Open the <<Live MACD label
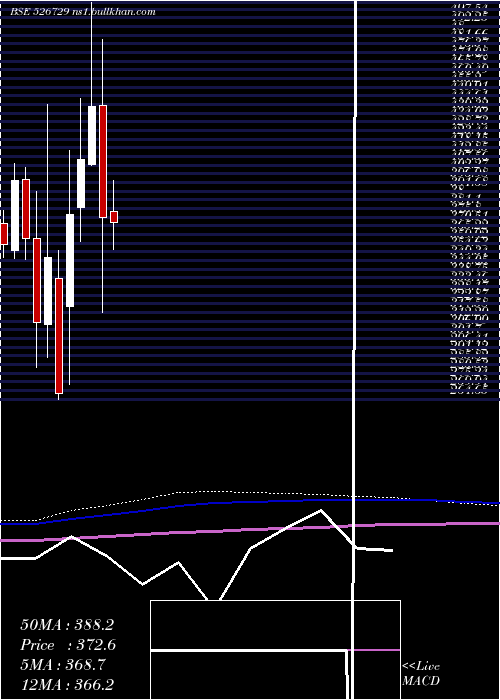The height and width of the screenshot is (700, 500). 421,673
